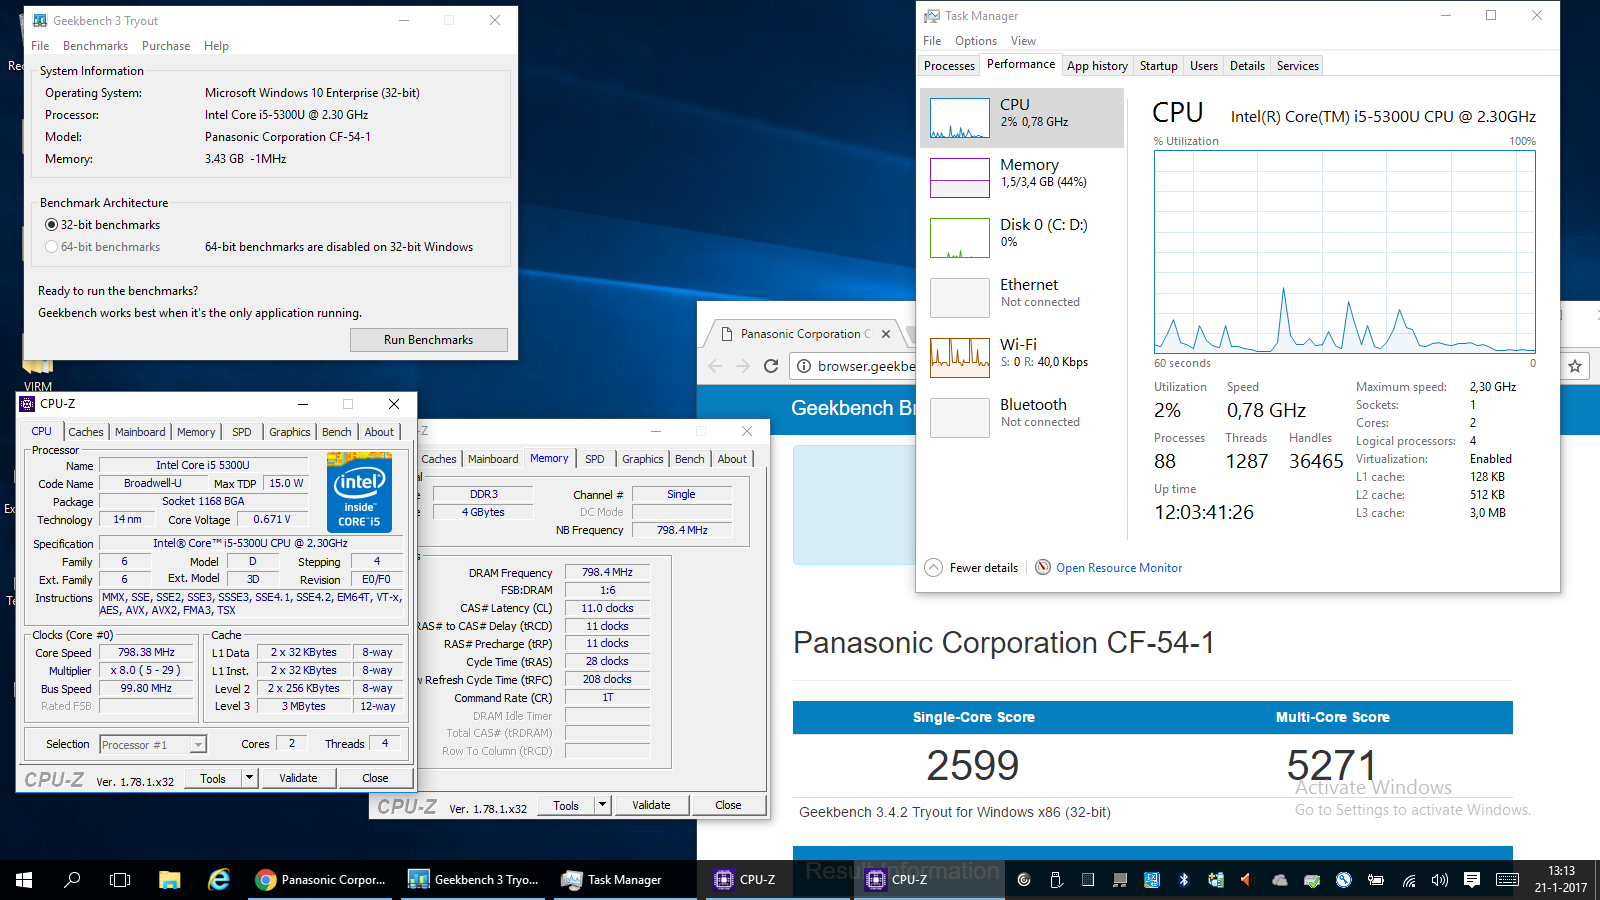This screenshot has width=1600, height=900.
Task: Open Wi-Fi network tray icon
Action: (x=1408, y=880)
